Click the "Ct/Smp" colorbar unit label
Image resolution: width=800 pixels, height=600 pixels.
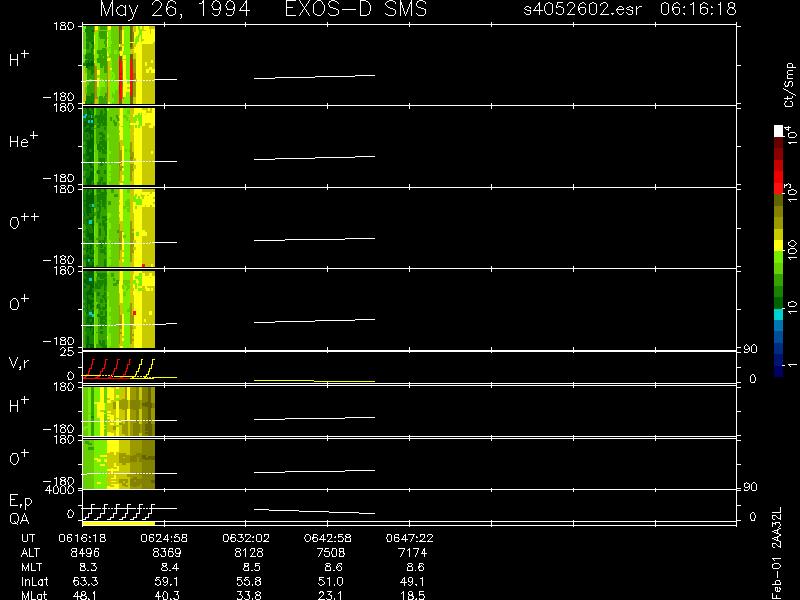point(789,85)
